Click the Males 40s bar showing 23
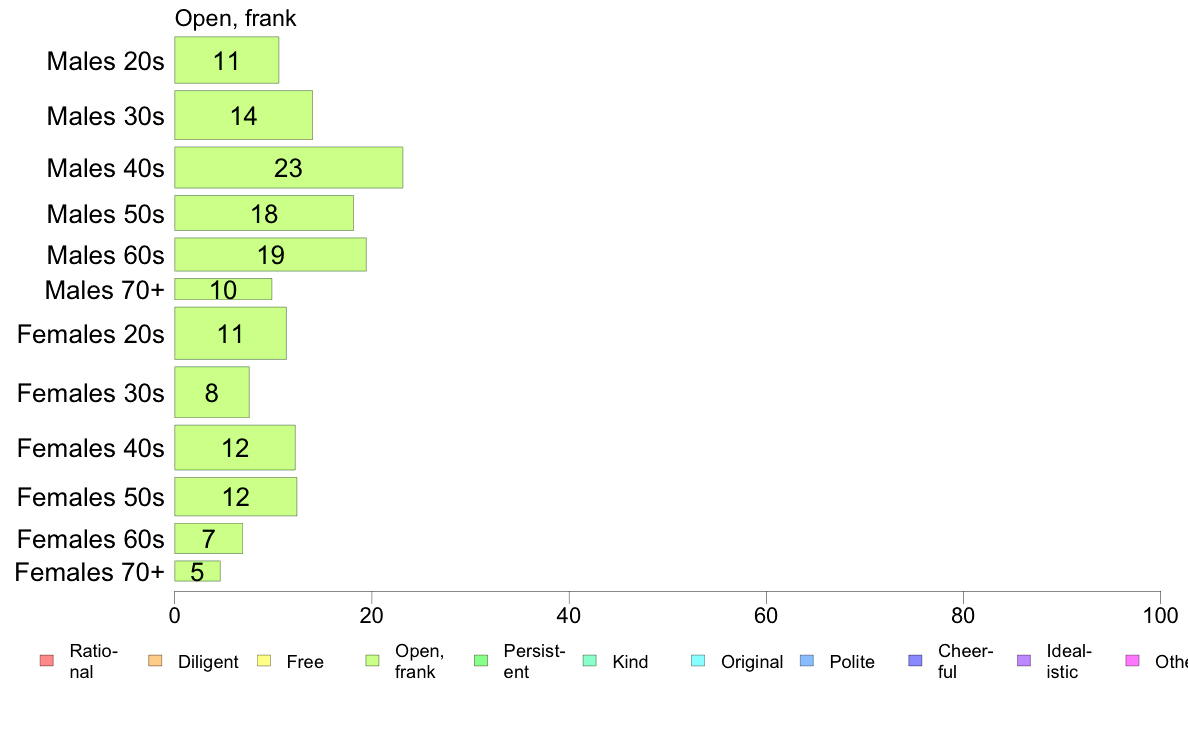1188x736 pixels. [x=289, y=168]
